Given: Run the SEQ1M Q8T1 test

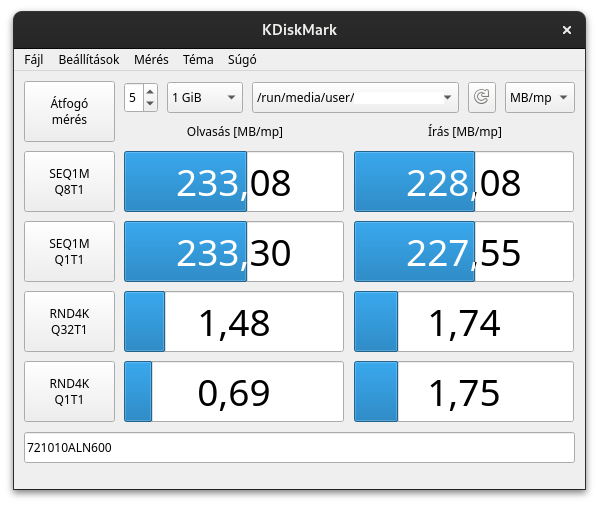Looking at the screenshot, I should click(70, 181).
